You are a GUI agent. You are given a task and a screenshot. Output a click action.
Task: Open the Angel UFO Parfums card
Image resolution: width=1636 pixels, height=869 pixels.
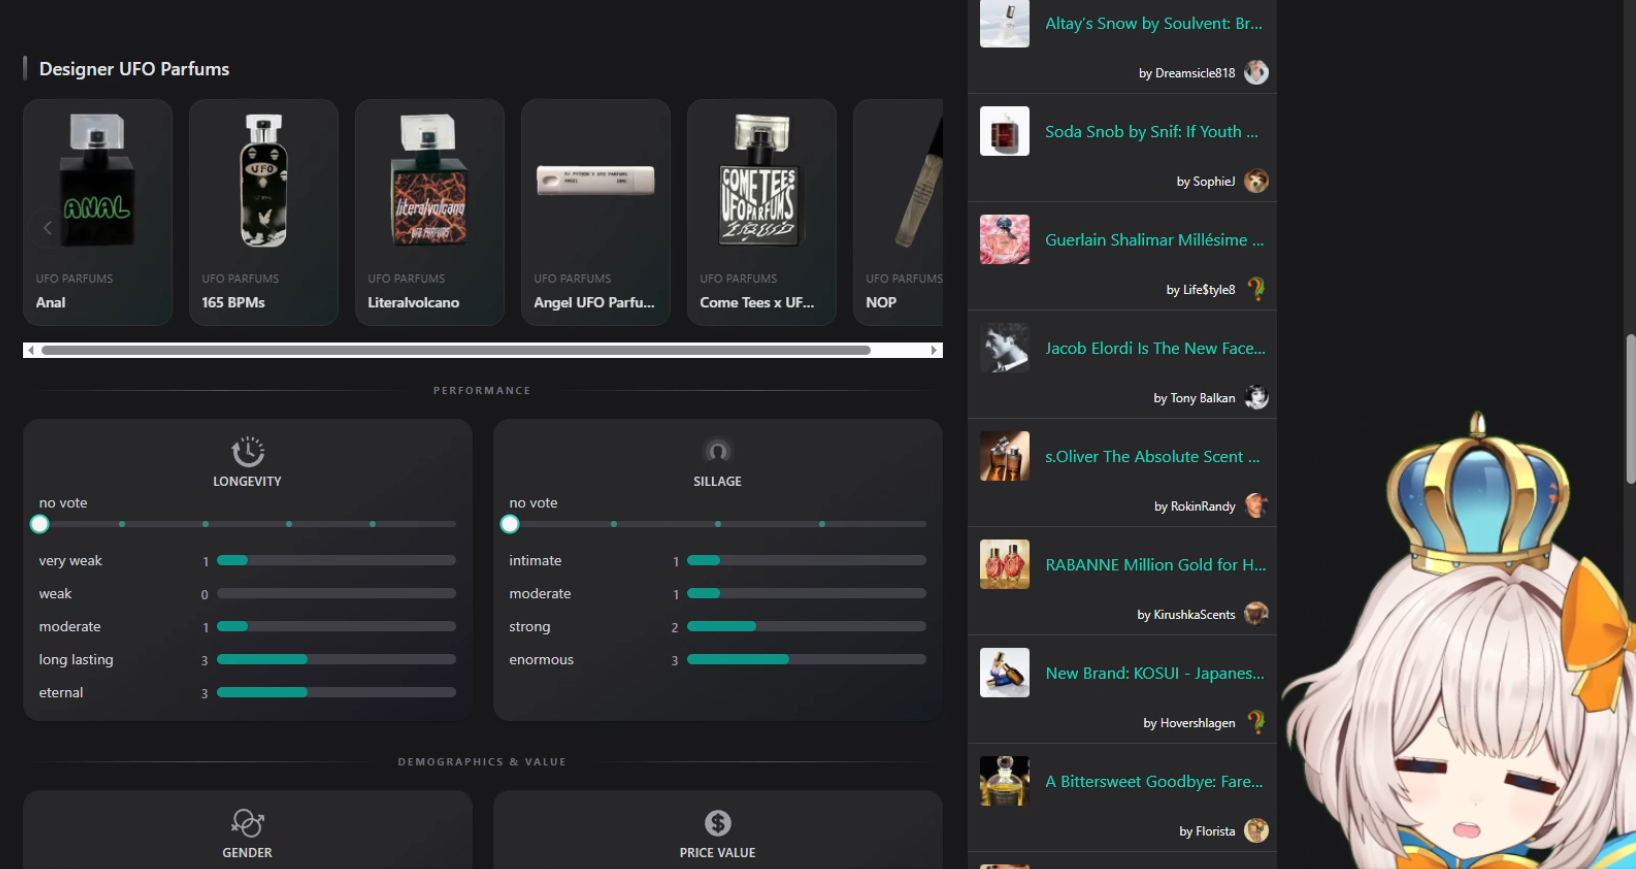pyautogui.click(x=596, y=212)
